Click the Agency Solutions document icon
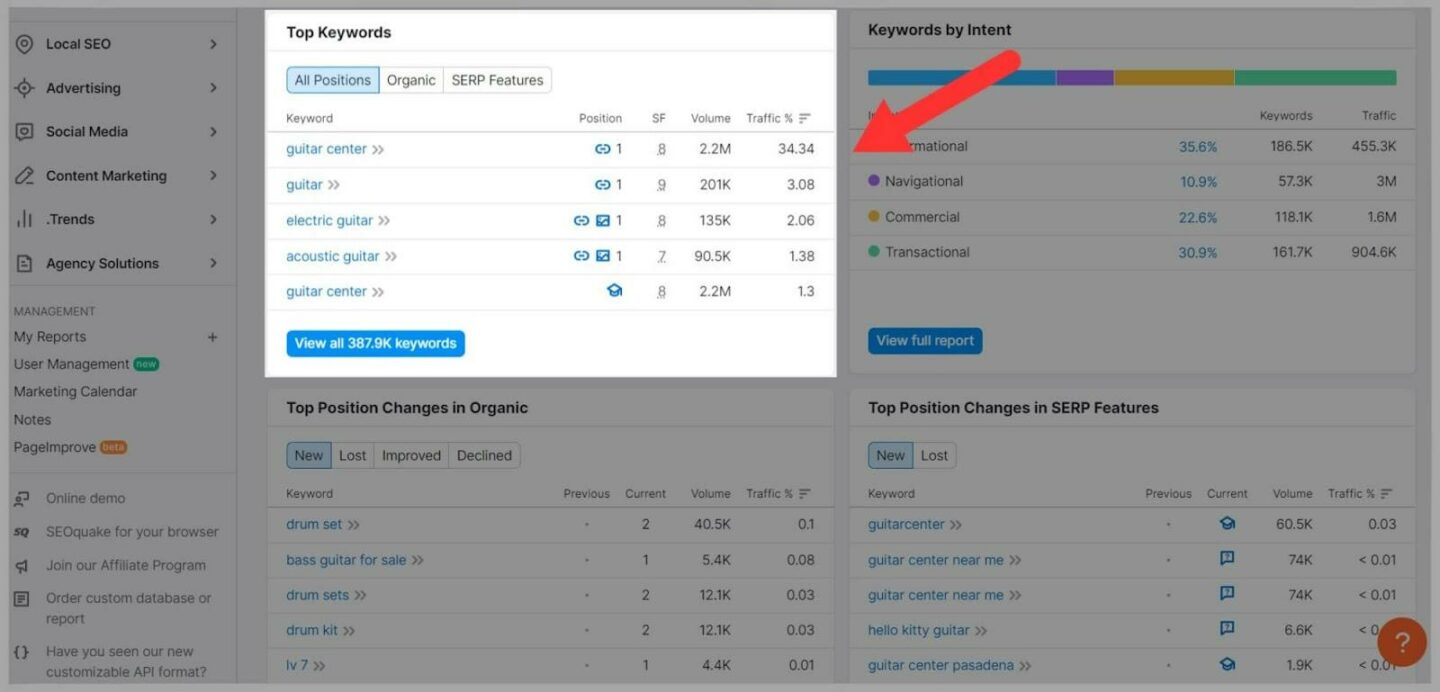1440x692 pixels. [x=21, y=263]
